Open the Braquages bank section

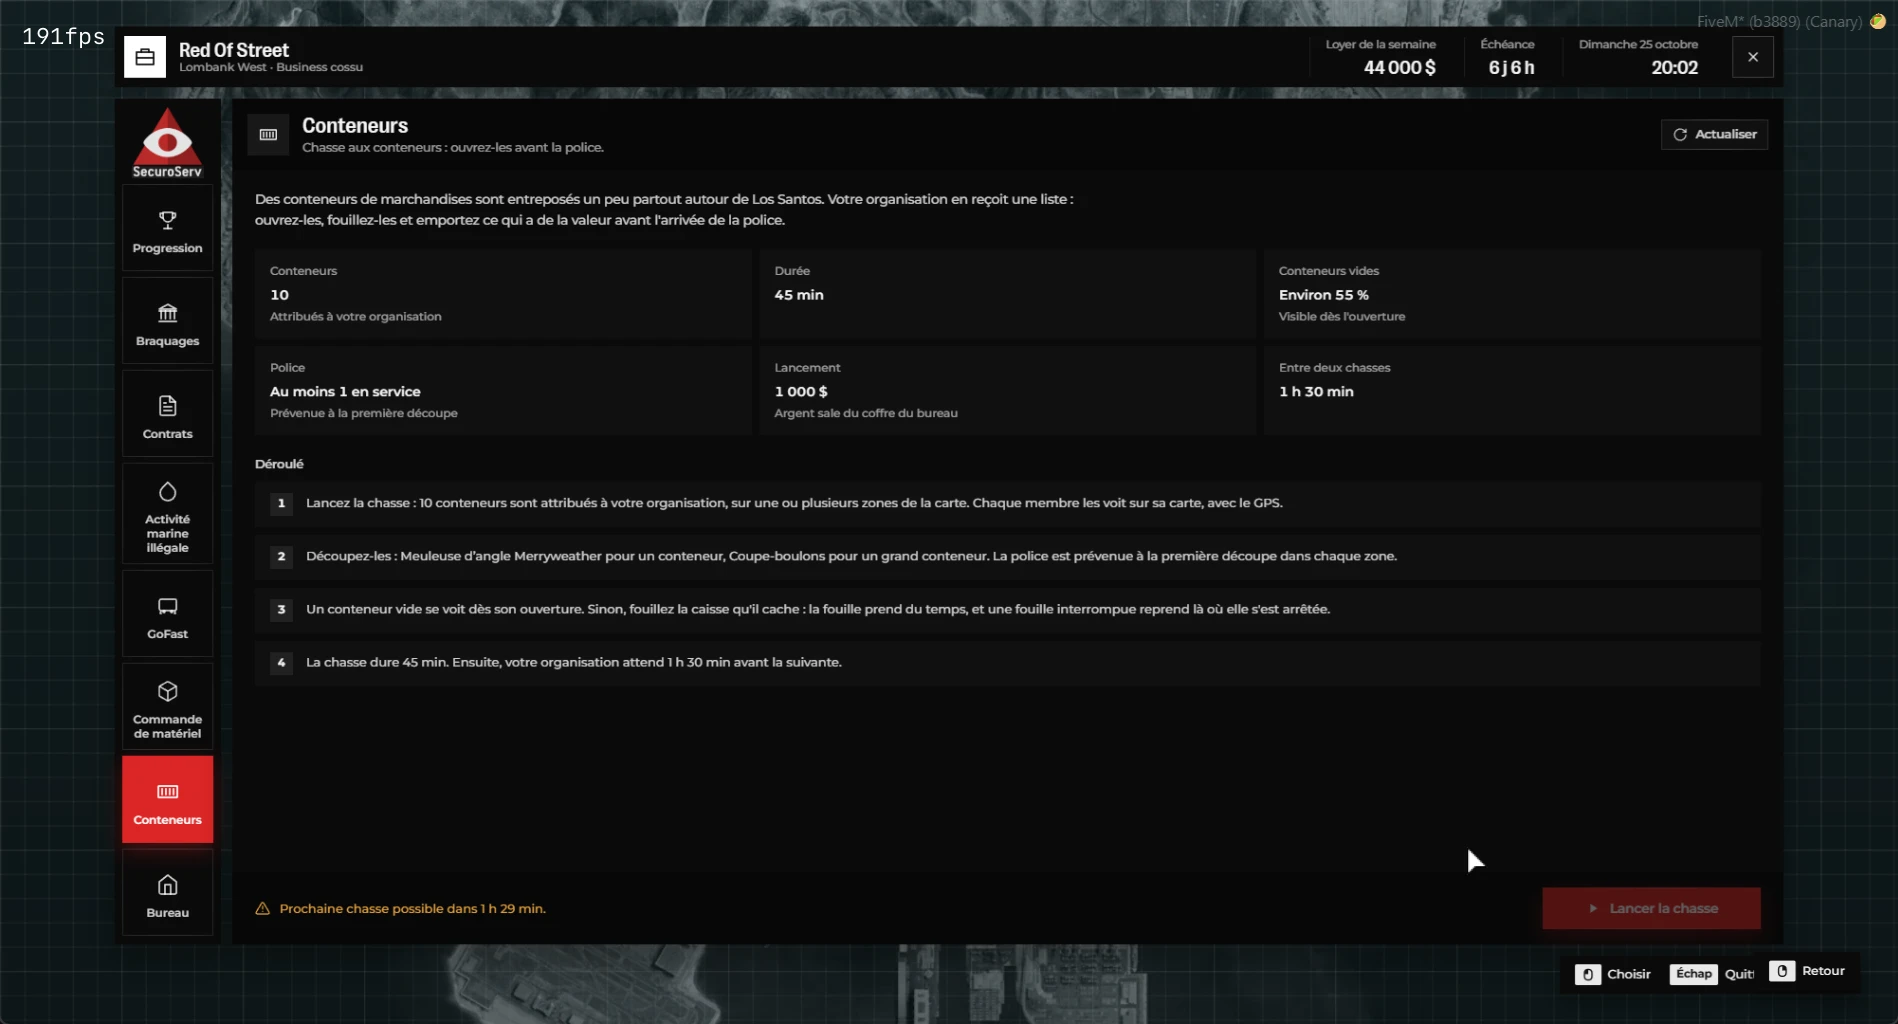click(167, 322)
